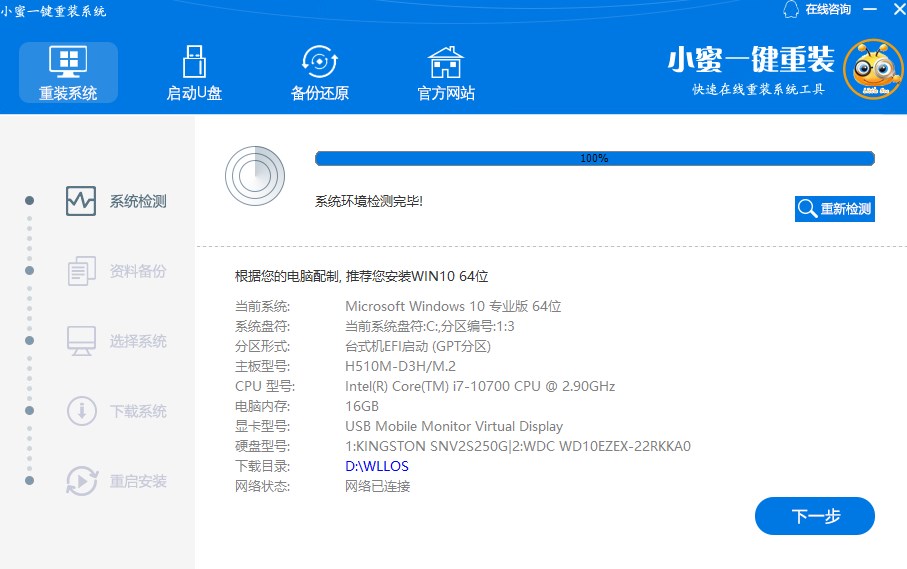Open 在线咨询 online support text
This screenshot has width=907, height=569.
828,9
